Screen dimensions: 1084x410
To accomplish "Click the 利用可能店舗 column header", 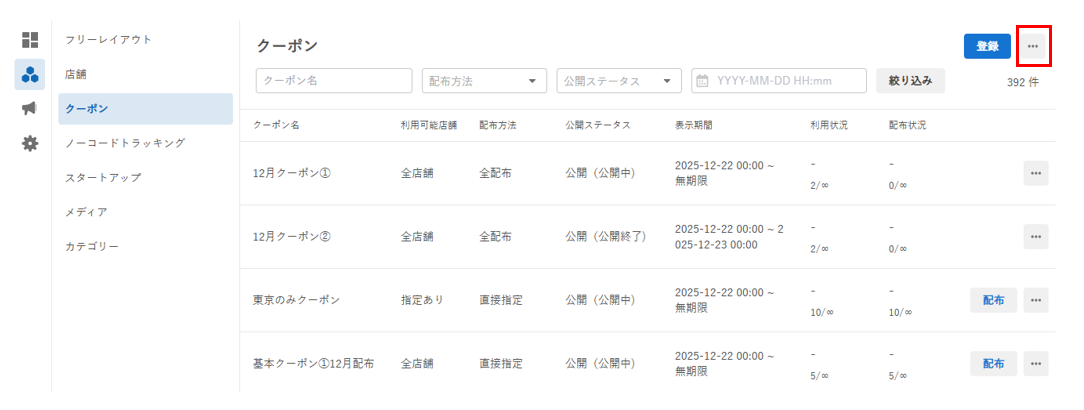I will pos(429,126).
